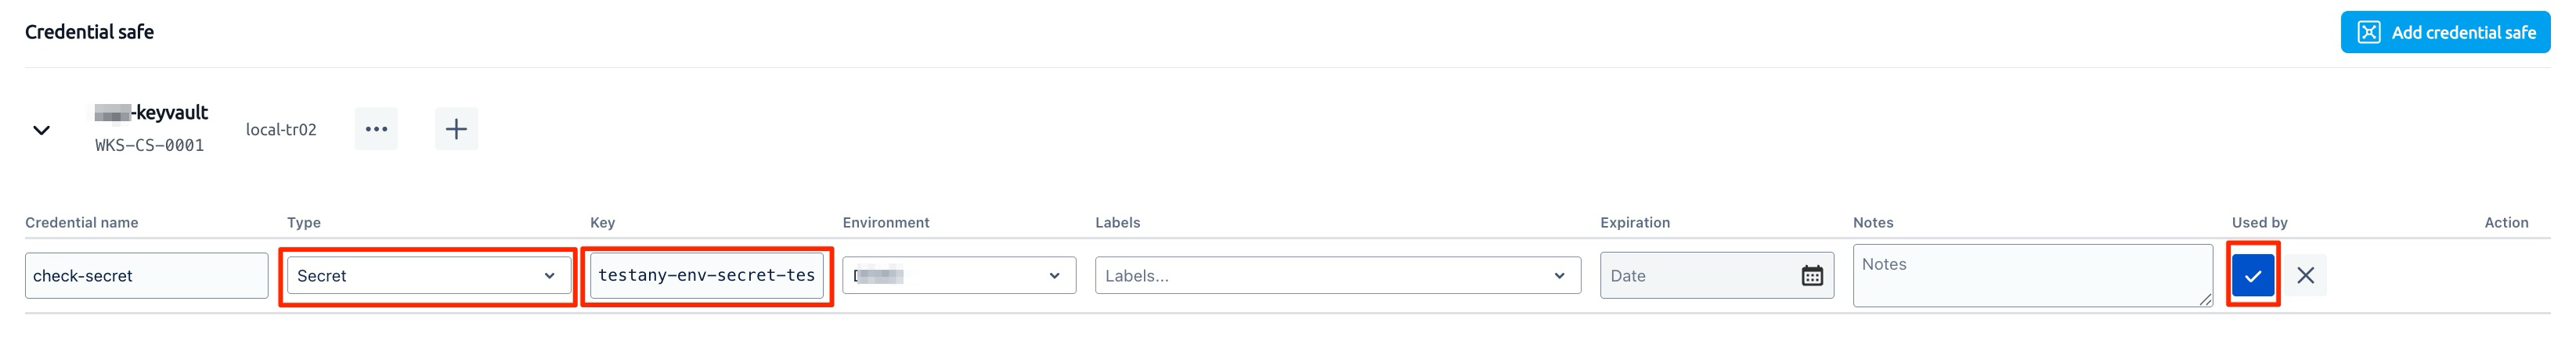The height and width of the screenshot is (355, 2576).
Task: Open the Expiration calendar icon
Action: click(x=1812, y=276)
